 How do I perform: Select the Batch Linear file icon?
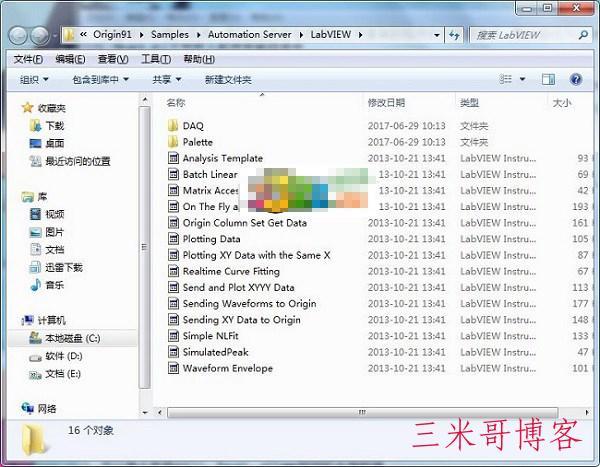click(173, 174)
